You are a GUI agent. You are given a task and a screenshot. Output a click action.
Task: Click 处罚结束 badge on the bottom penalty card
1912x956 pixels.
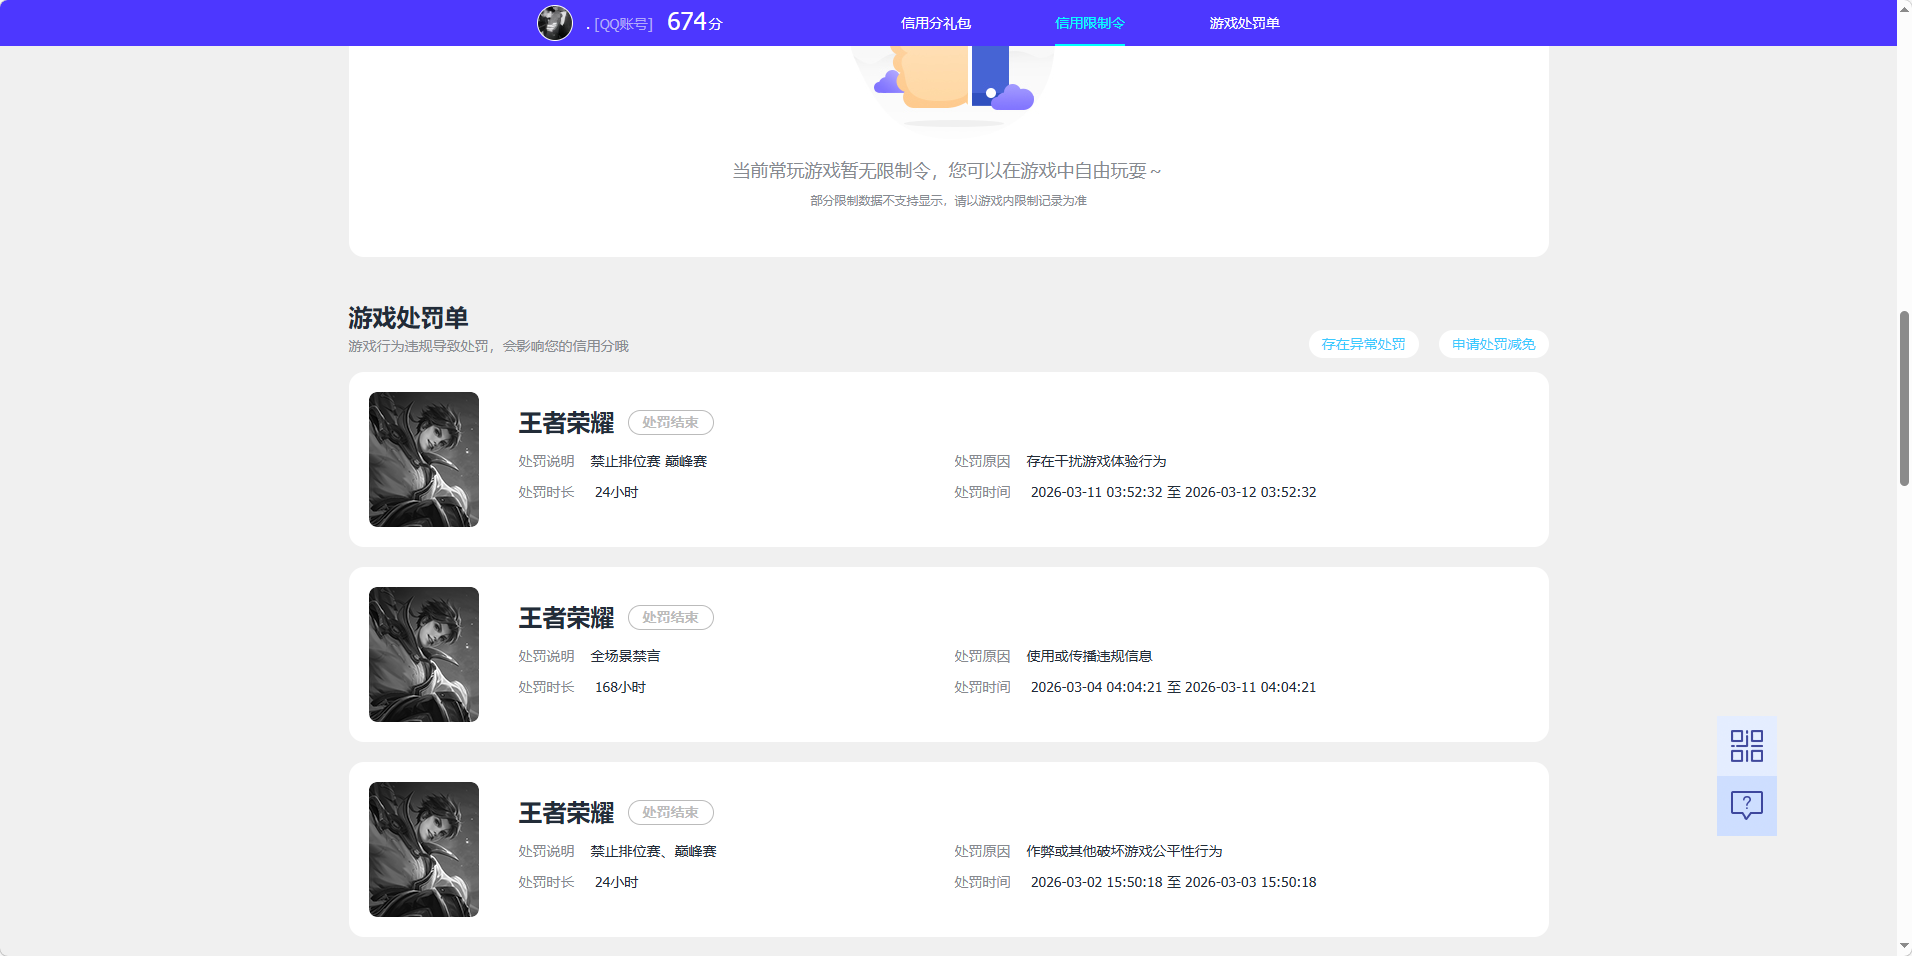[x=670, y=812]
